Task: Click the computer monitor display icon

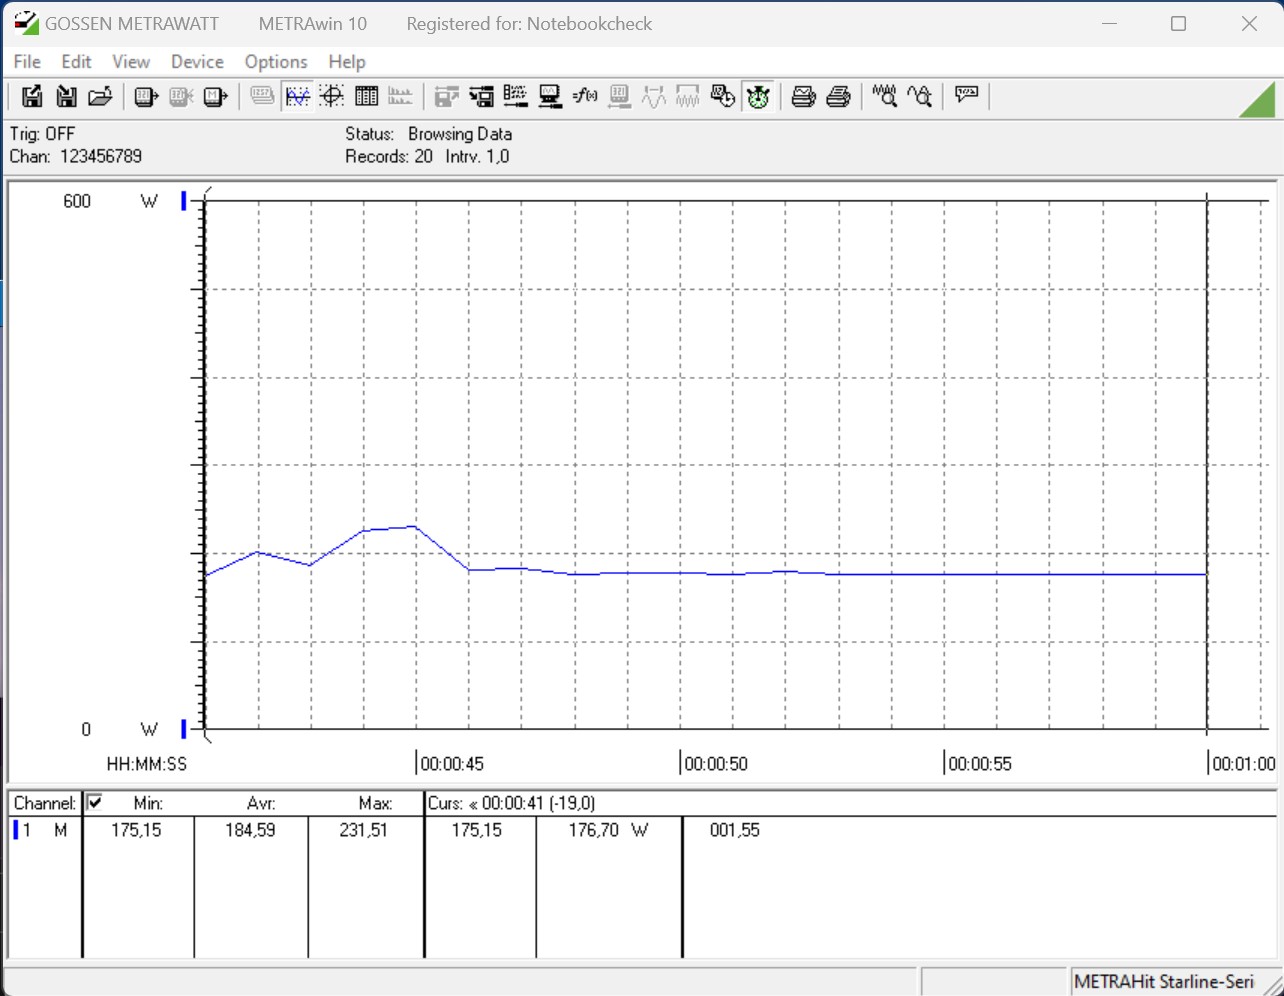Action: tap(550, 97)
